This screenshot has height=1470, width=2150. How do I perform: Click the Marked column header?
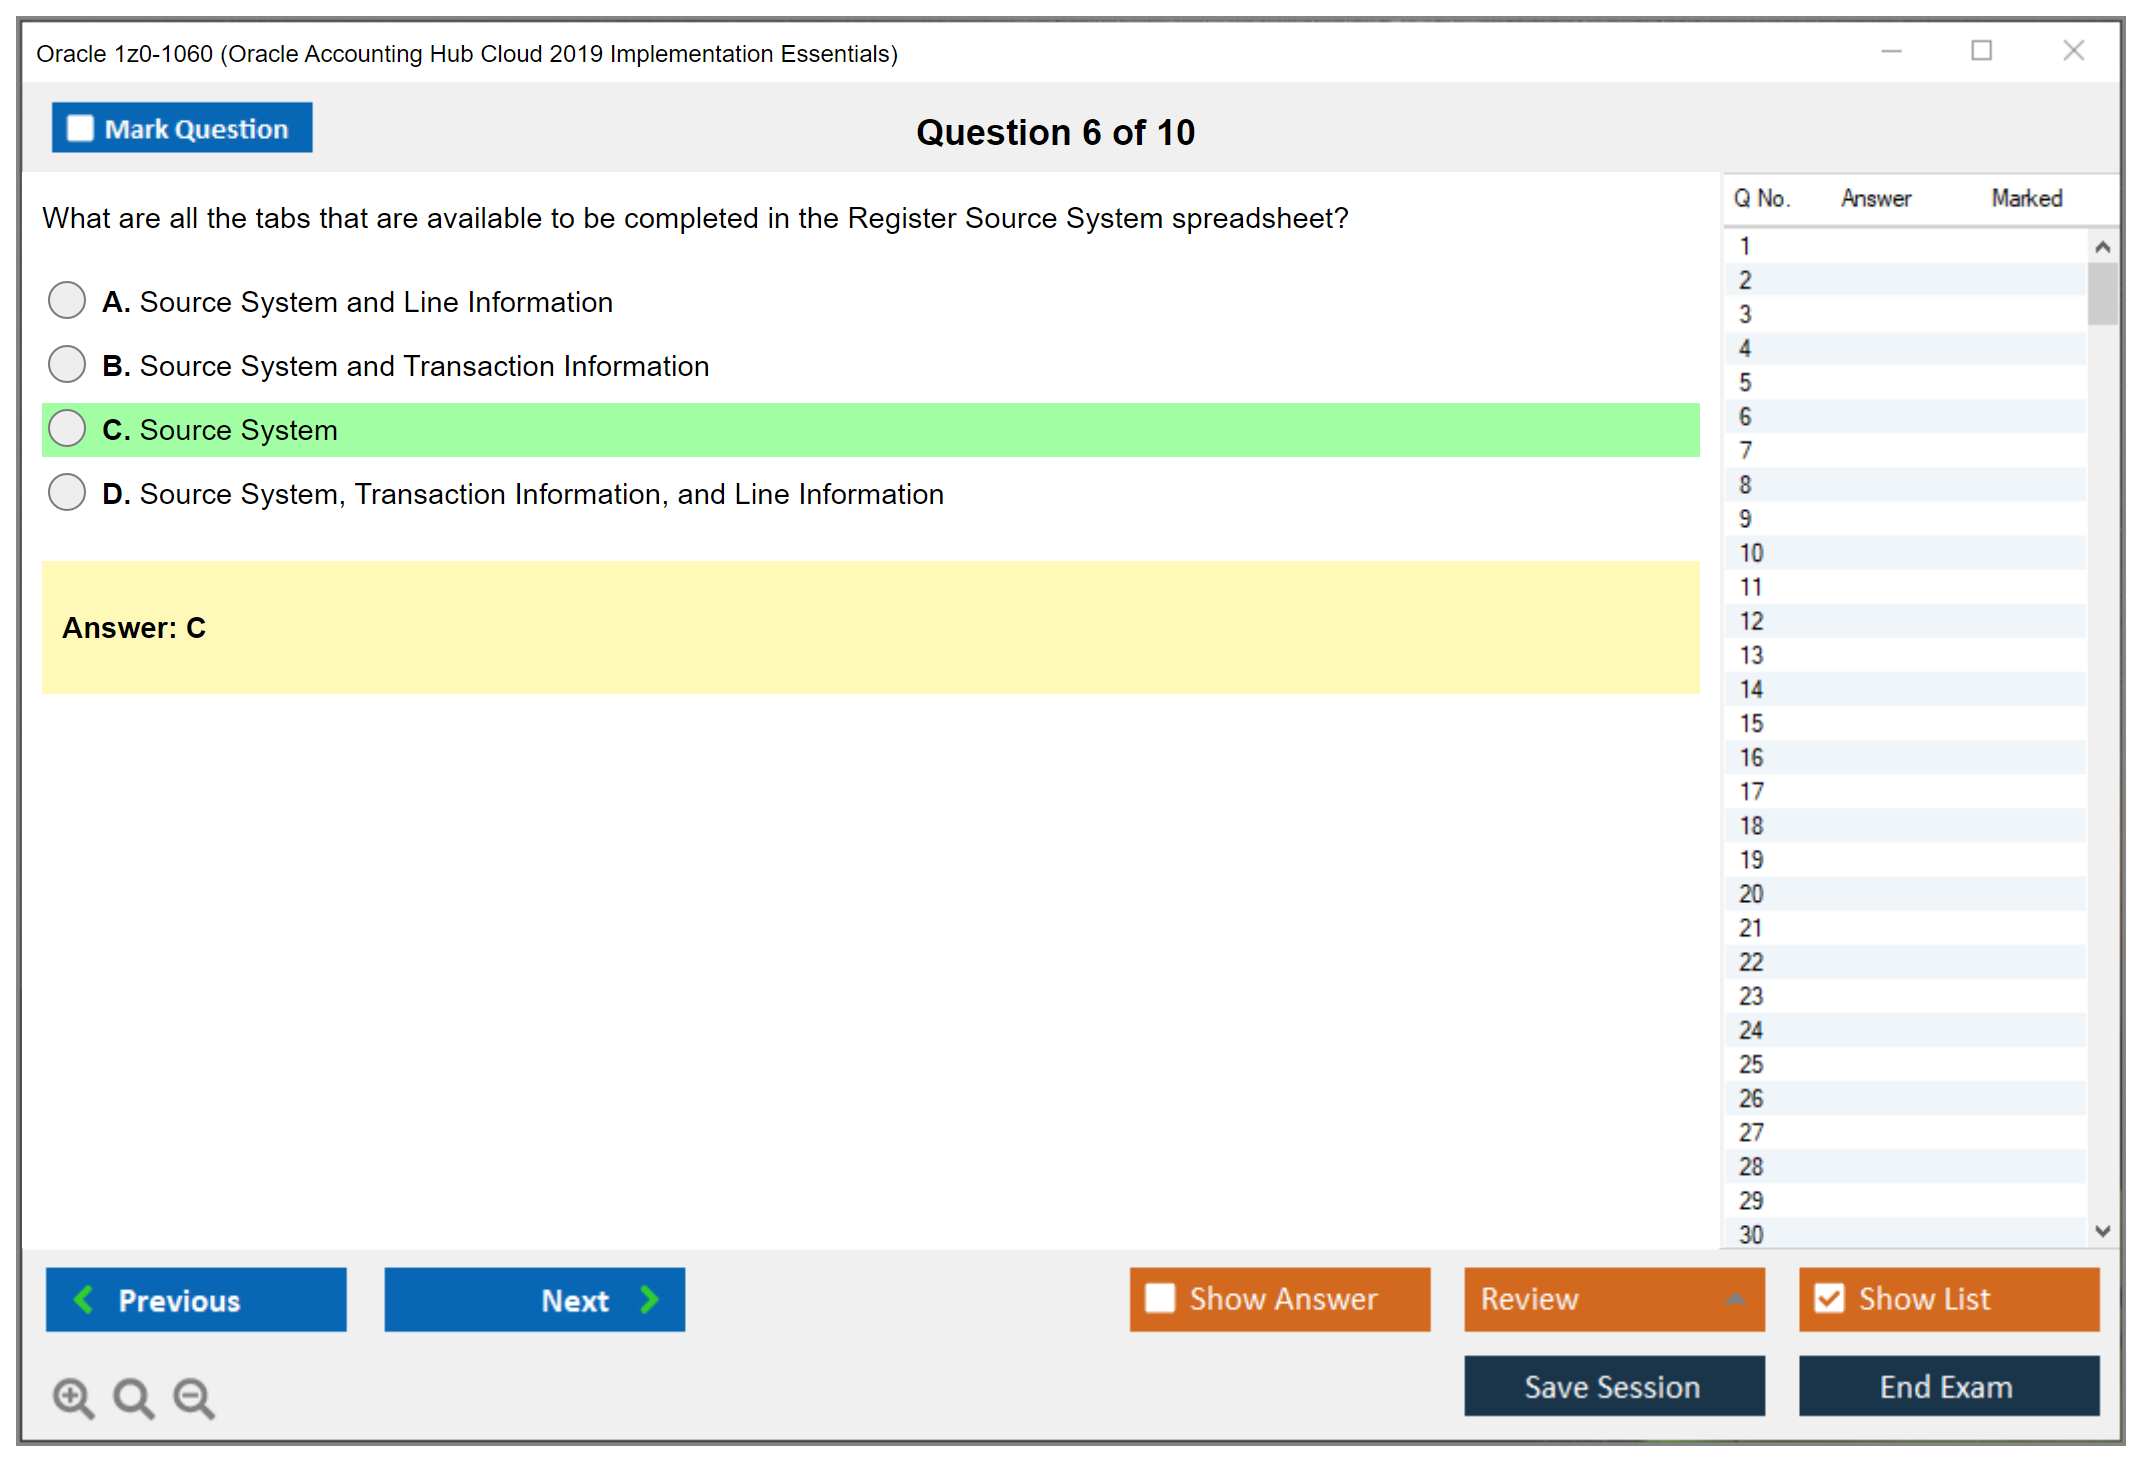coord(2026,198)
